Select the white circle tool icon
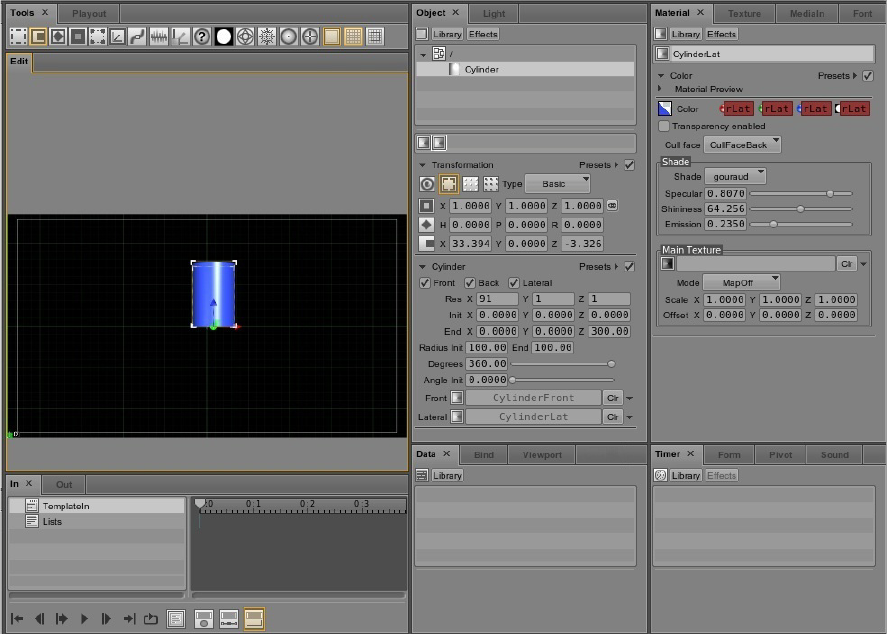887x634 pixels. point(224,37)
